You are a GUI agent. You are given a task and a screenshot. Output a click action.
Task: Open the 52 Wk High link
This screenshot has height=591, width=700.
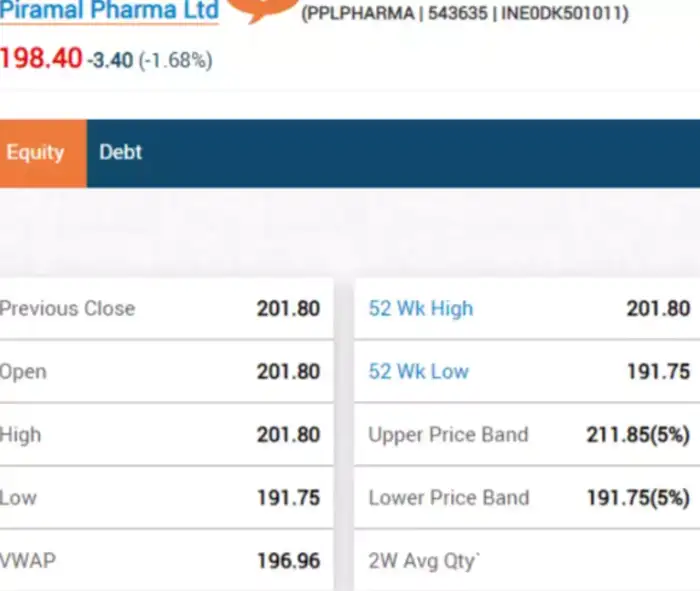(x=420, y=309)
